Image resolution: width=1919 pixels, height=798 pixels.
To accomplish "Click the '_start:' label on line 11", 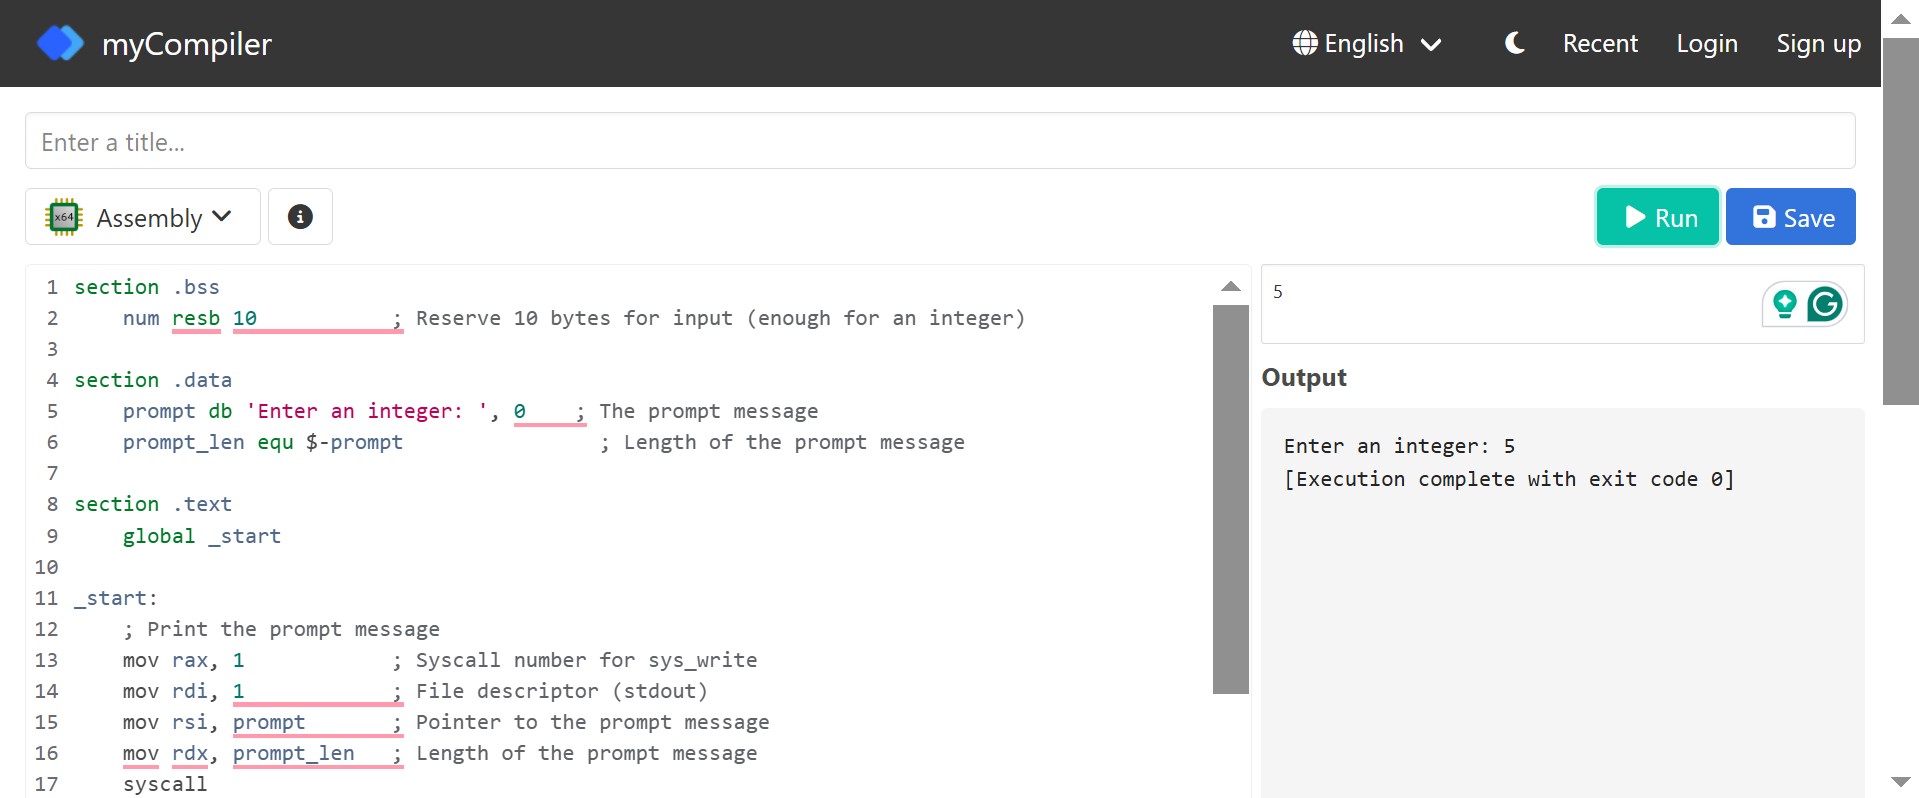I will click(x=116, y=598).
